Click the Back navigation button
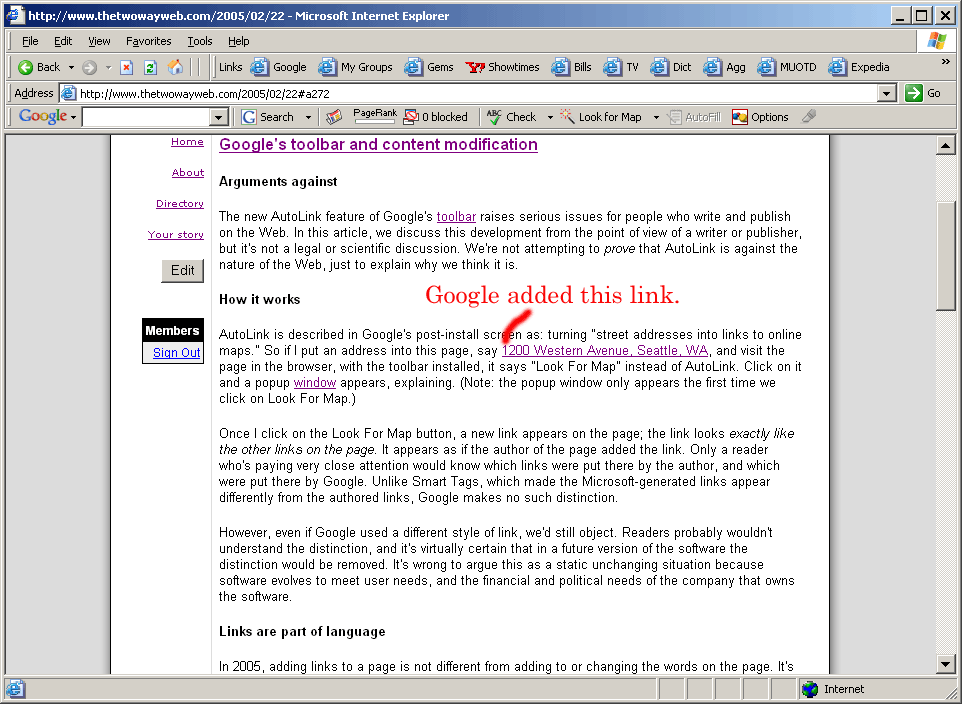Viewport: 962px width, 704px height. (39, 67)
